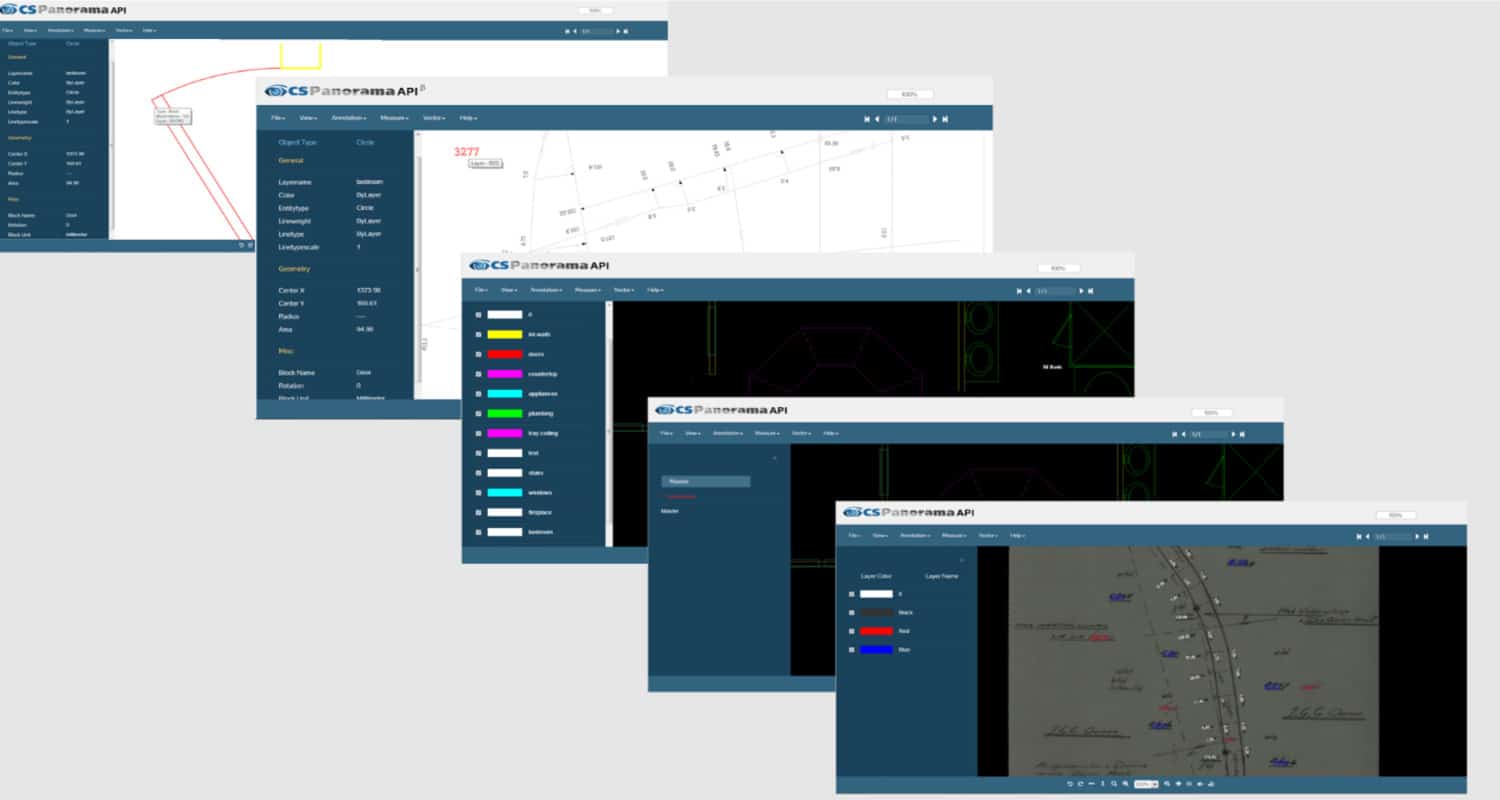1500x800 pixels.
Task: Go to last page in front window
Action: tap(1426, 536)
